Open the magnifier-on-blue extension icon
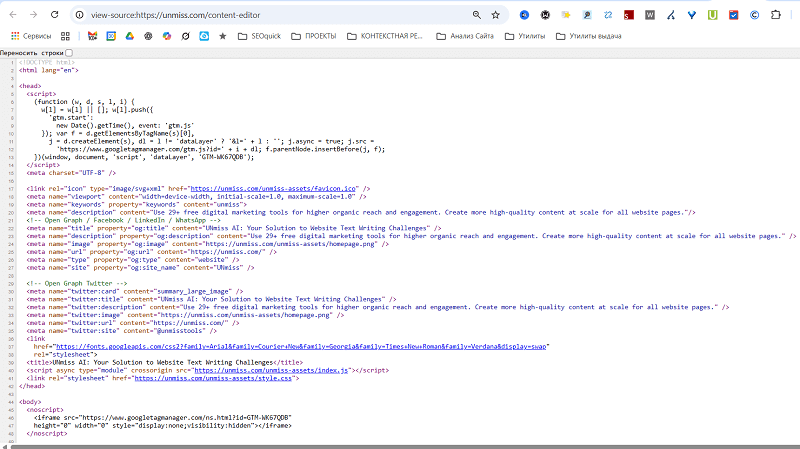 pos(587,15)
